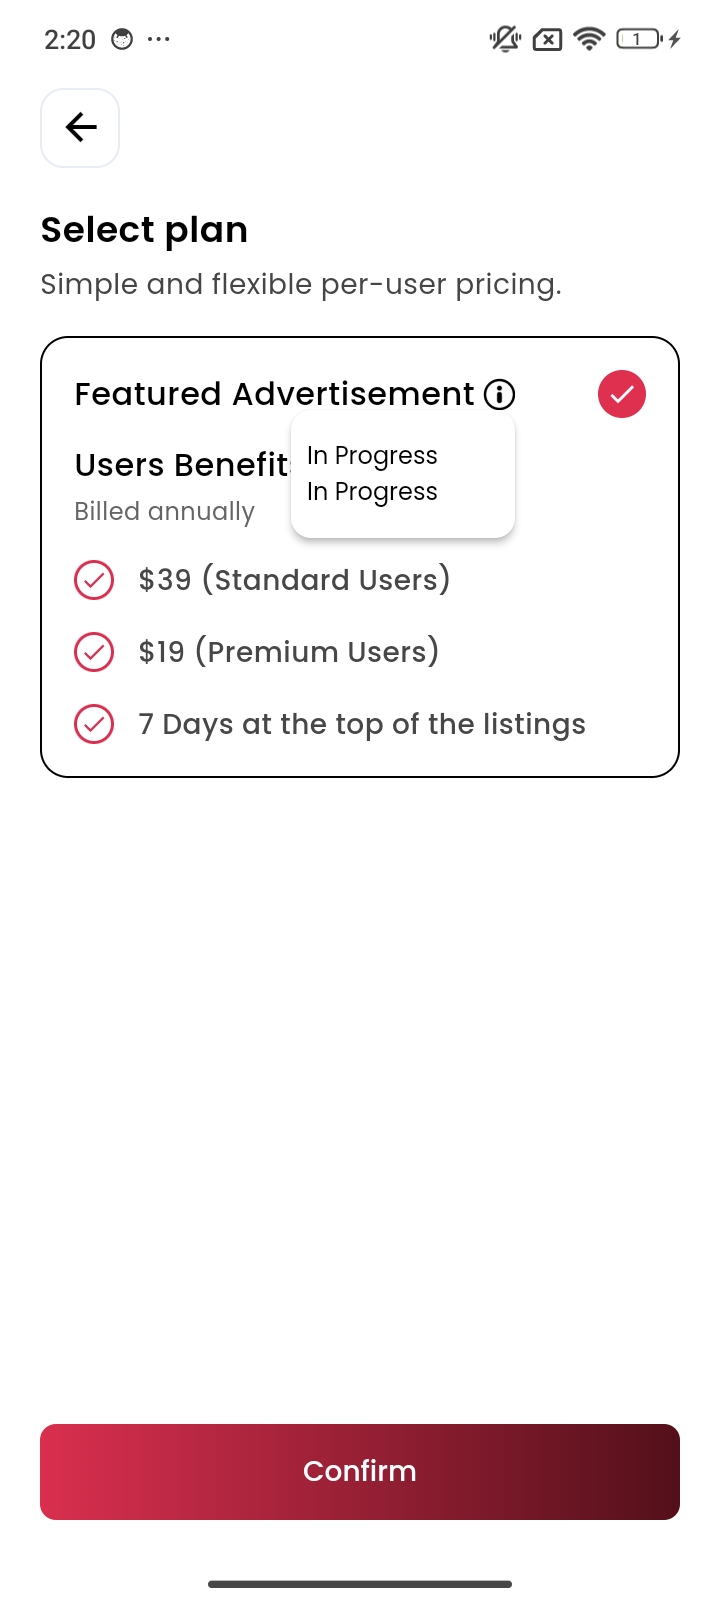720x1600 pixels.
Task: Tap the three-dot notification overflow icon
Action: pyautogui.click(x=158, y=39)
